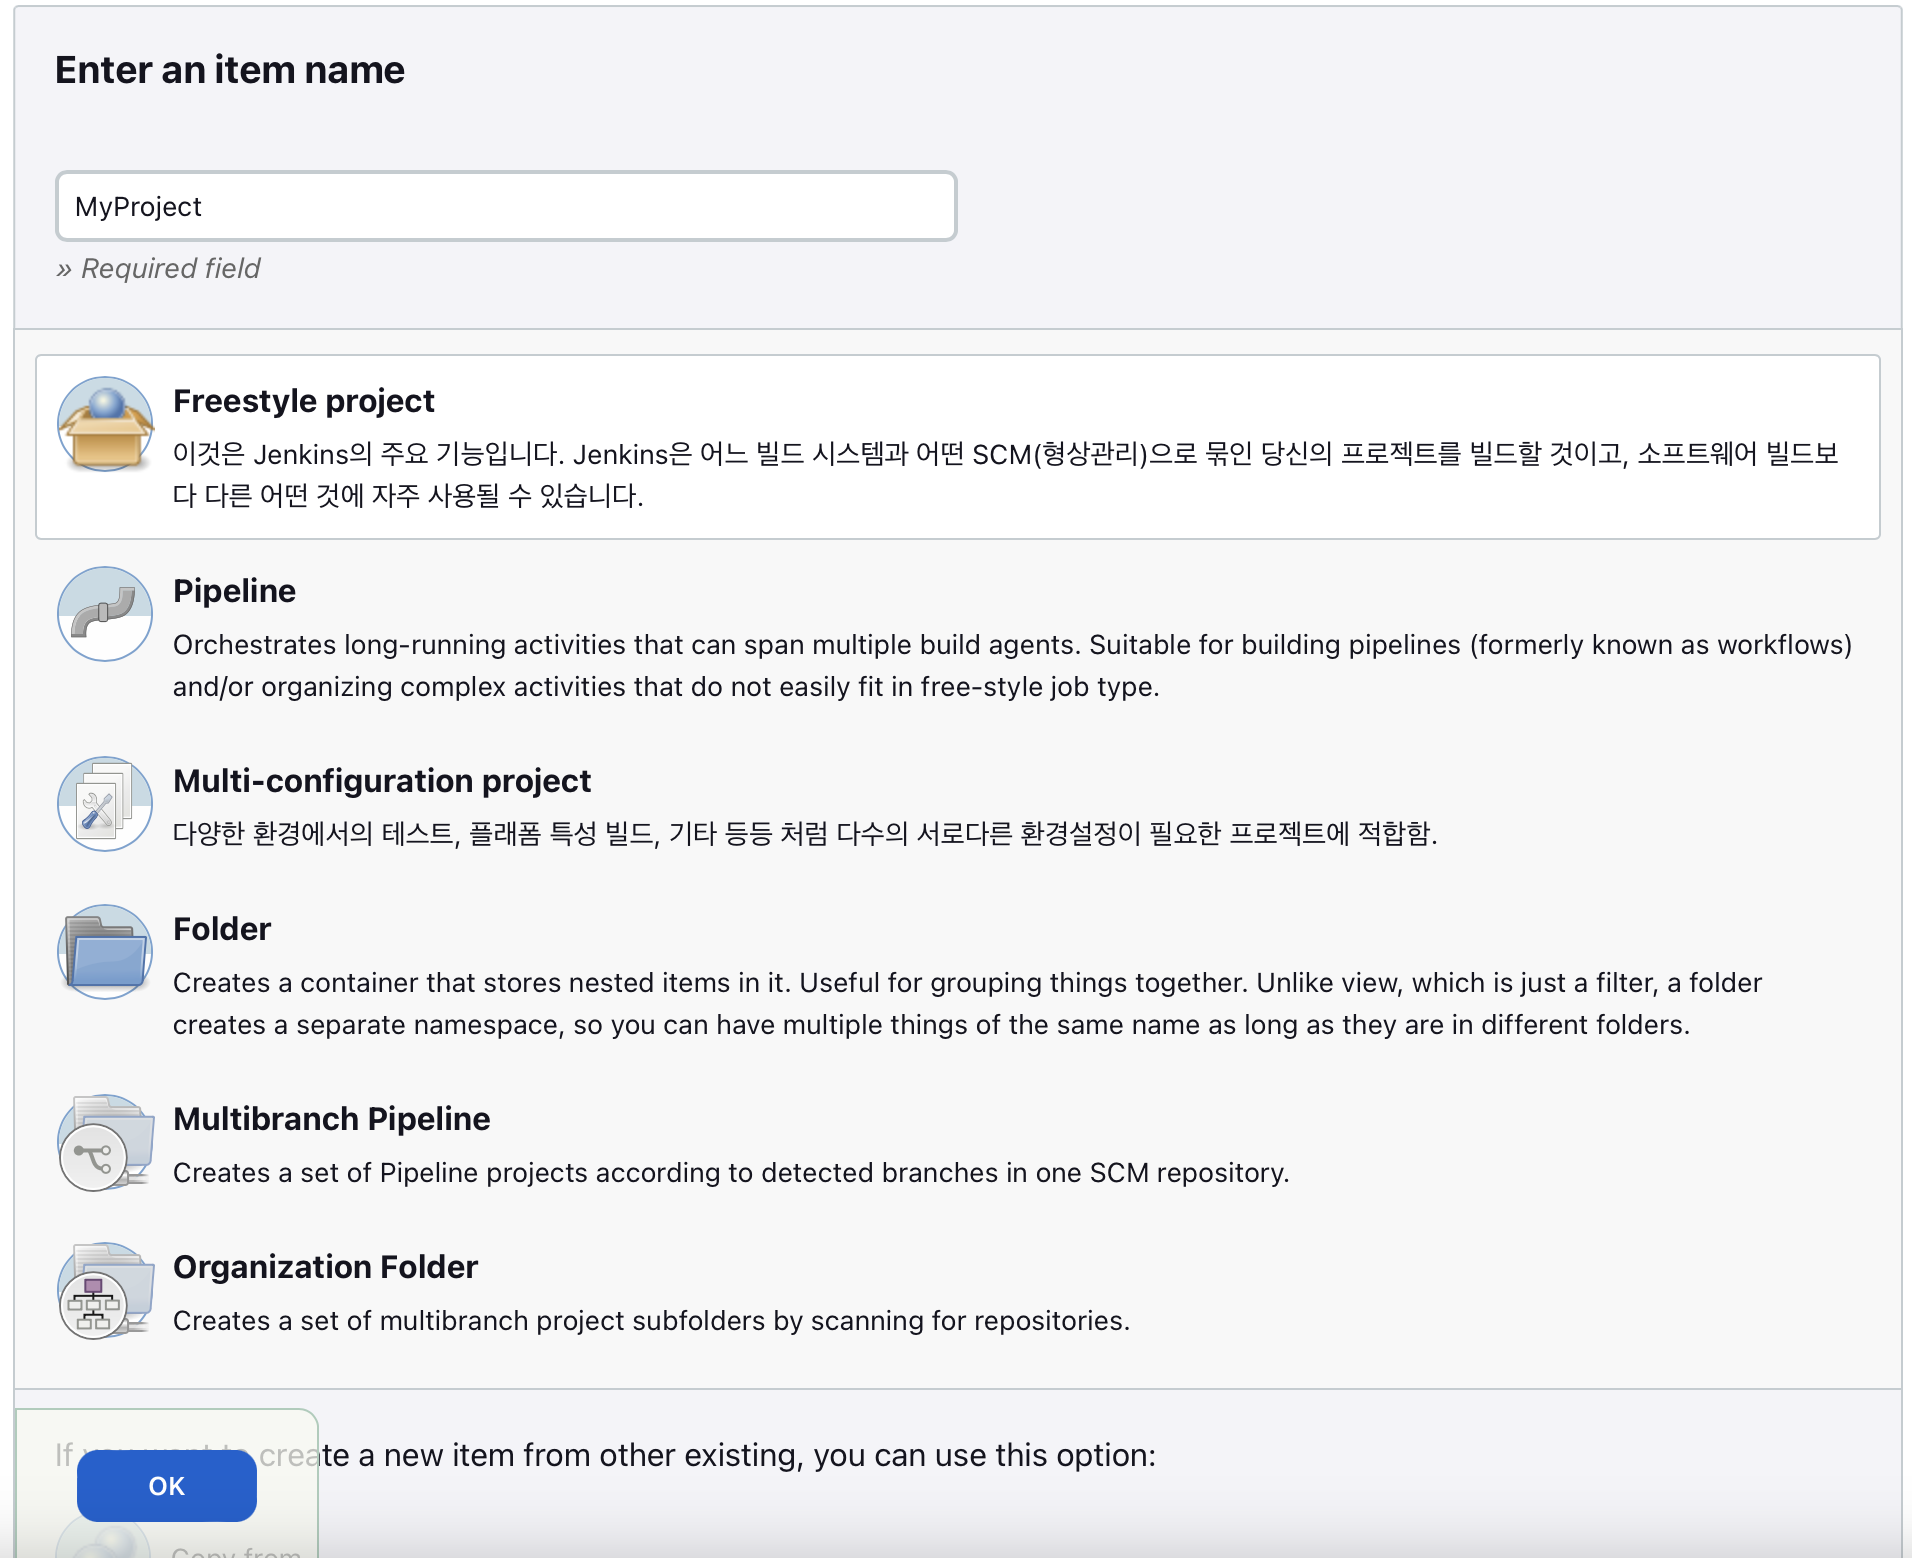Click the Organization Folder hierarchy icon
This screenshot has height=1558, width=1912.
105,1290
